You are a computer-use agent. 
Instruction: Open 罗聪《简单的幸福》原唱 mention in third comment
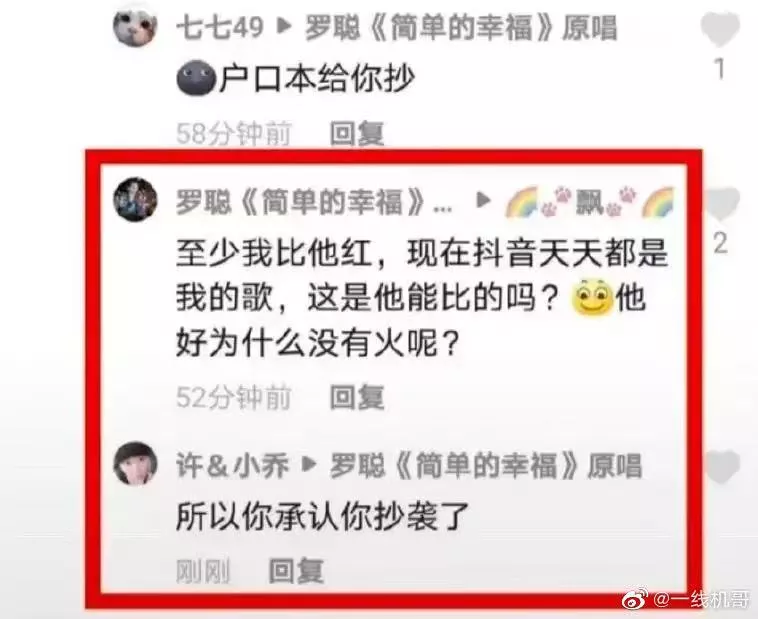click(x=485, y=466)
